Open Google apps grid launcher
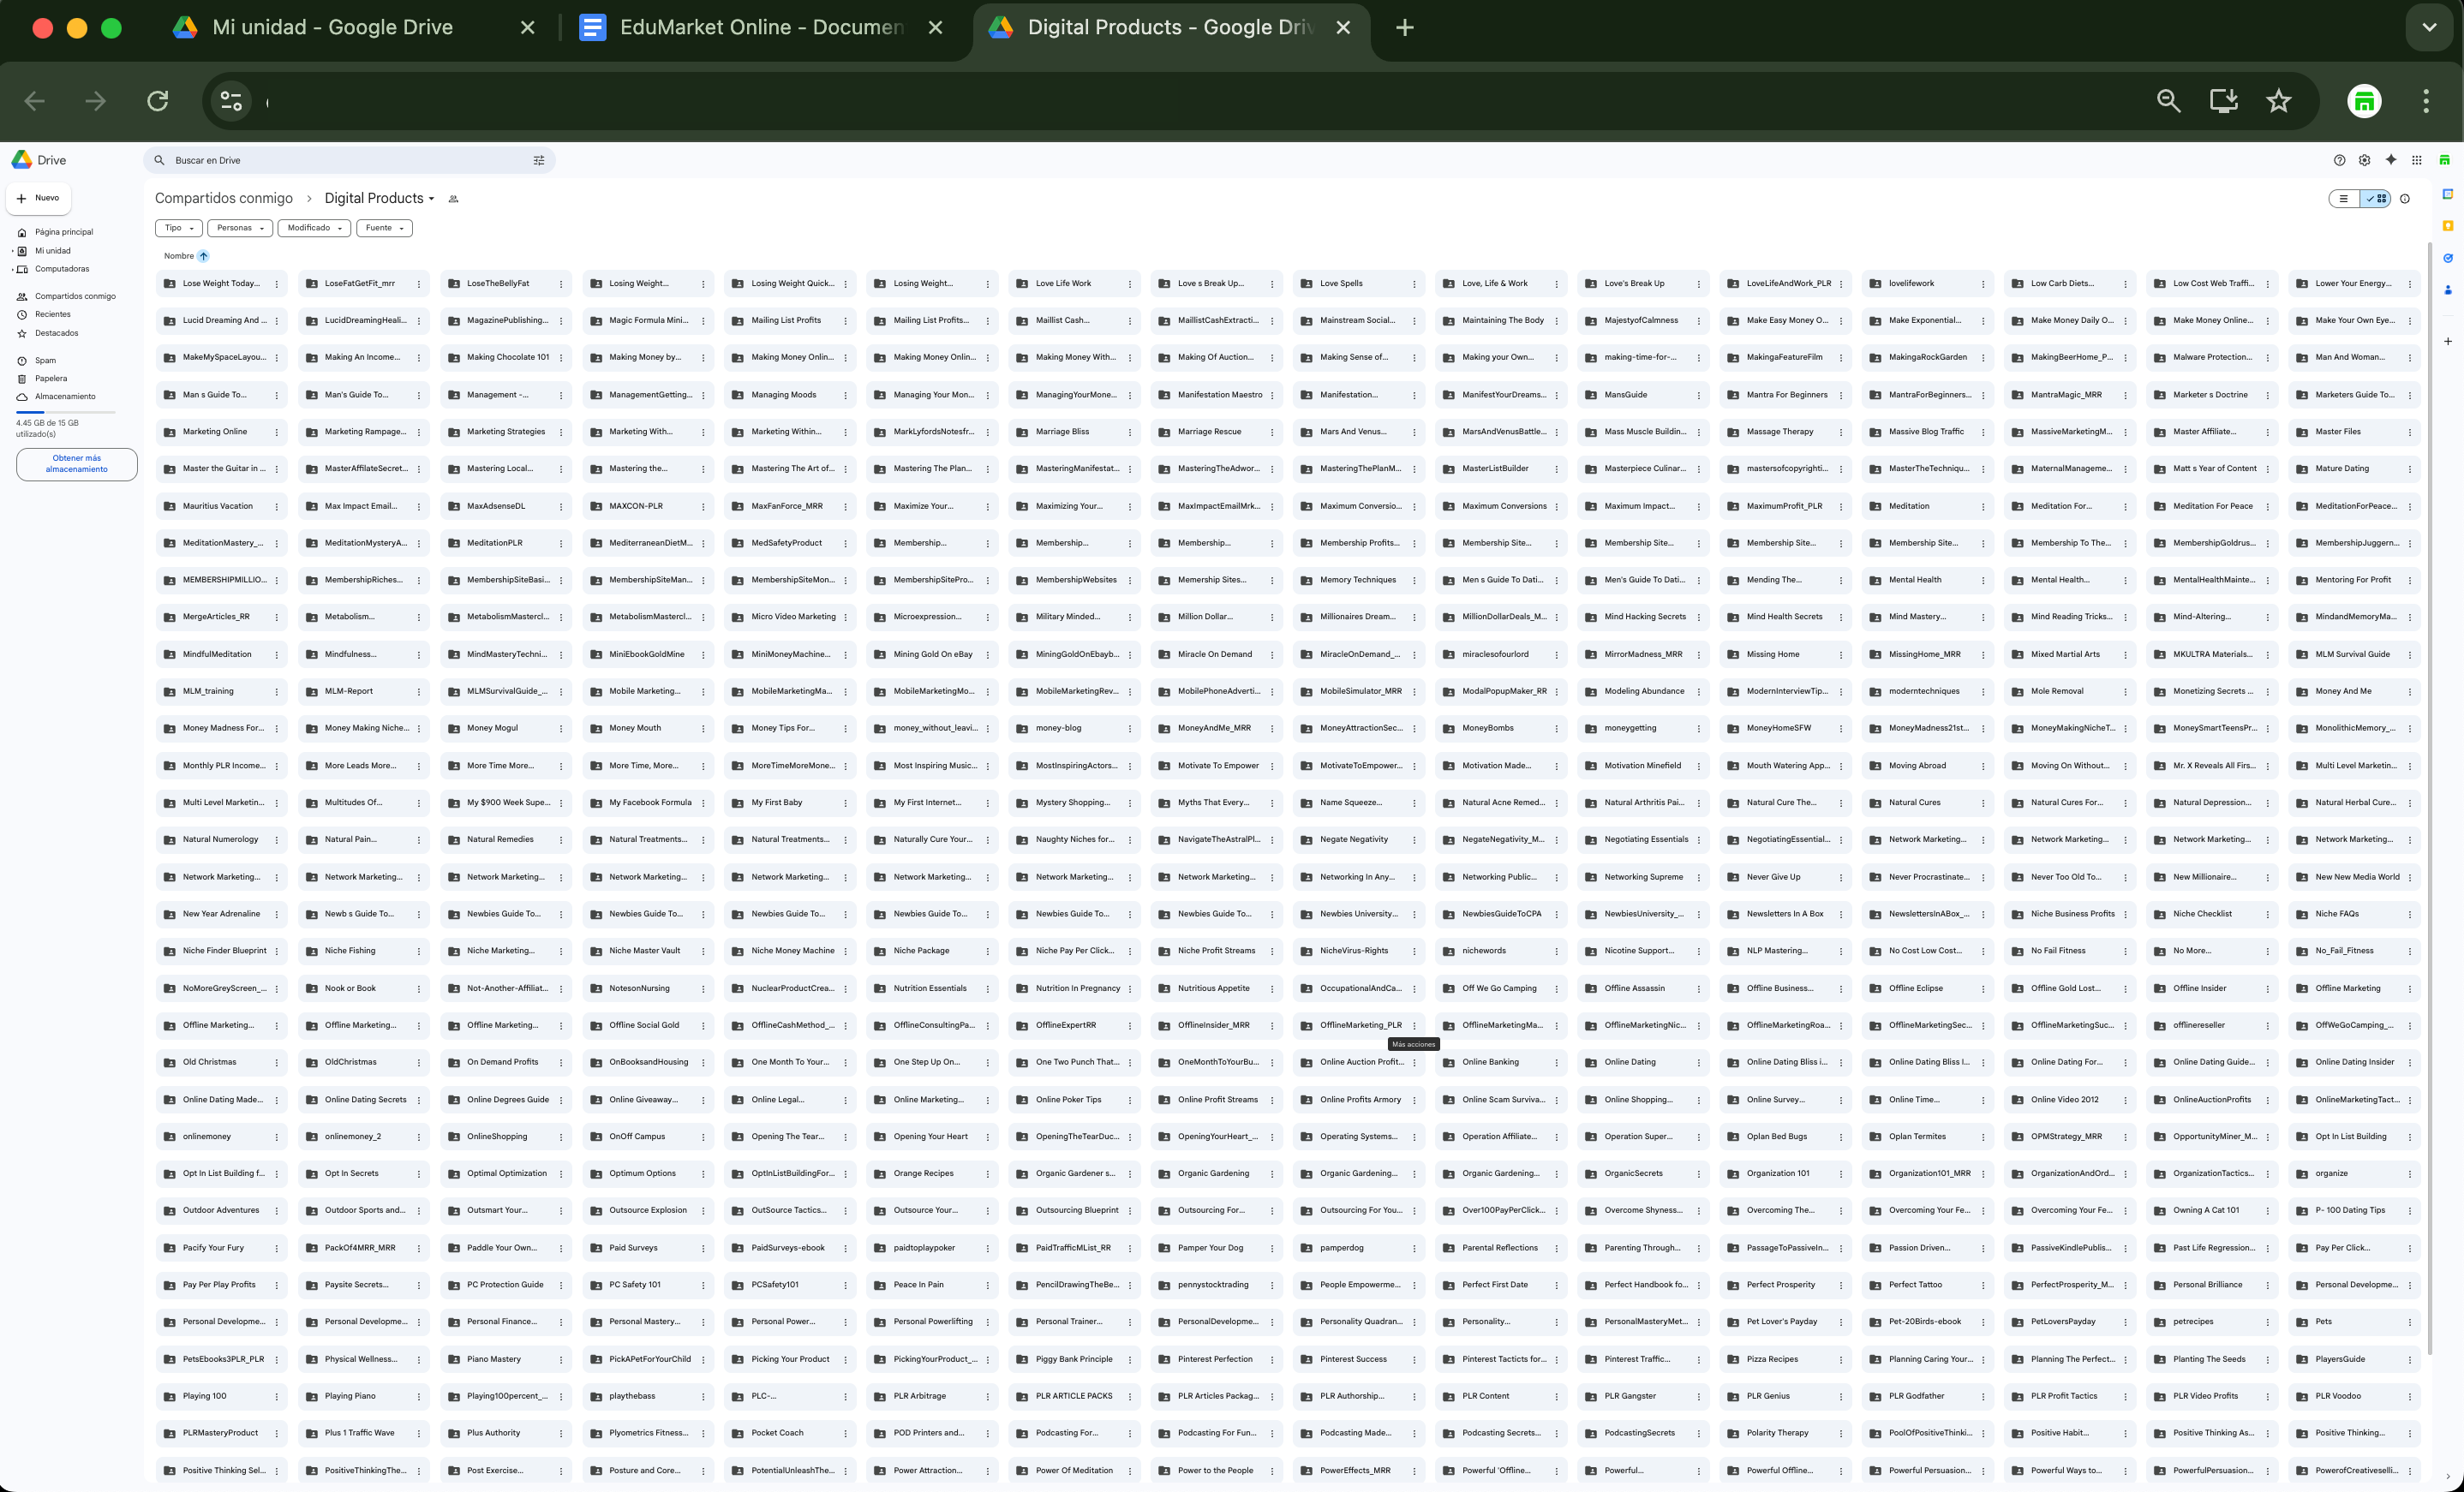 click(2416, 160)
